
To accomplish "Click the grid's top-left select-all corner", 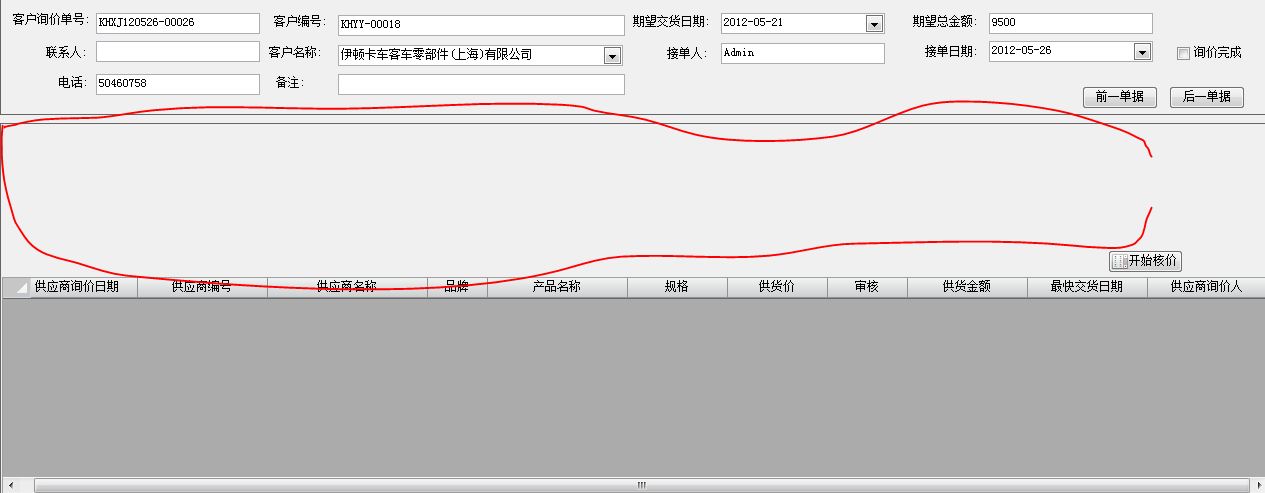I will point(15,287).
